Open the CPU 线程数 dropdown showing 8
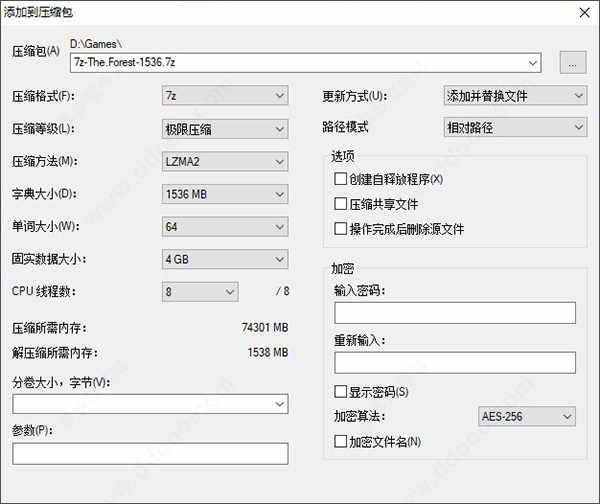 [200, 292]
